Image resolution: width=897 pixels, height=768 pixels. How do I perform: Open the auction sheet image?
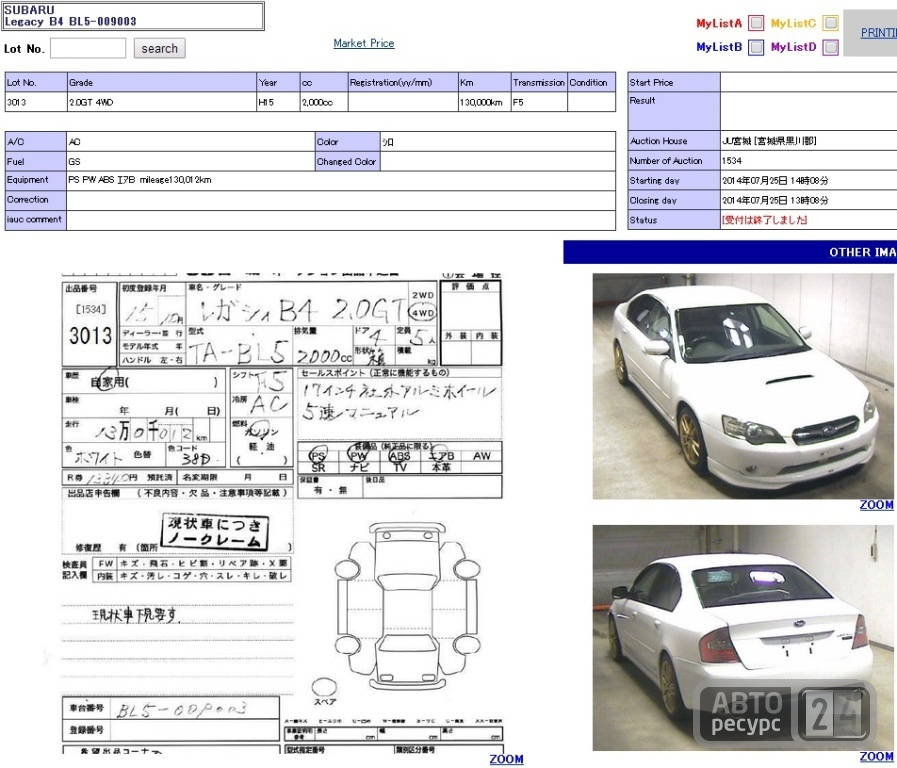(282, 512)
